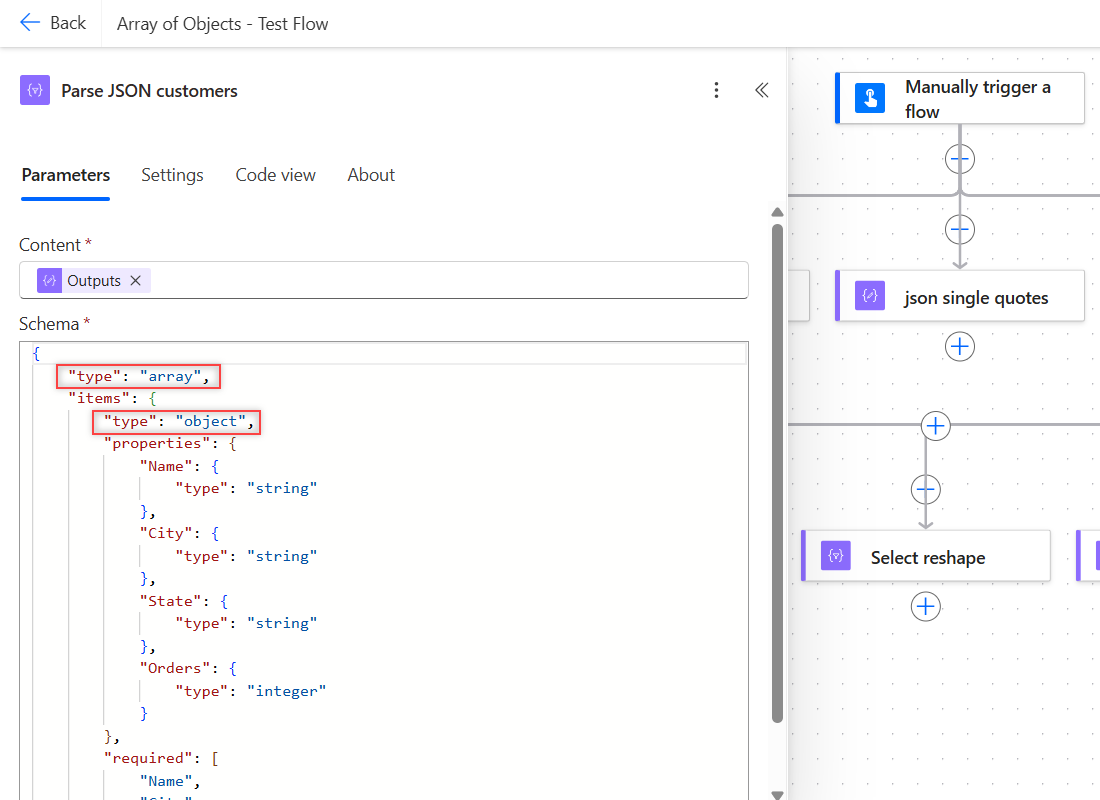Image resolution: width=1100 pixels, height=800 pixels.
Task: Select the Outputs dynamic content token
Action: pos(93,280)
